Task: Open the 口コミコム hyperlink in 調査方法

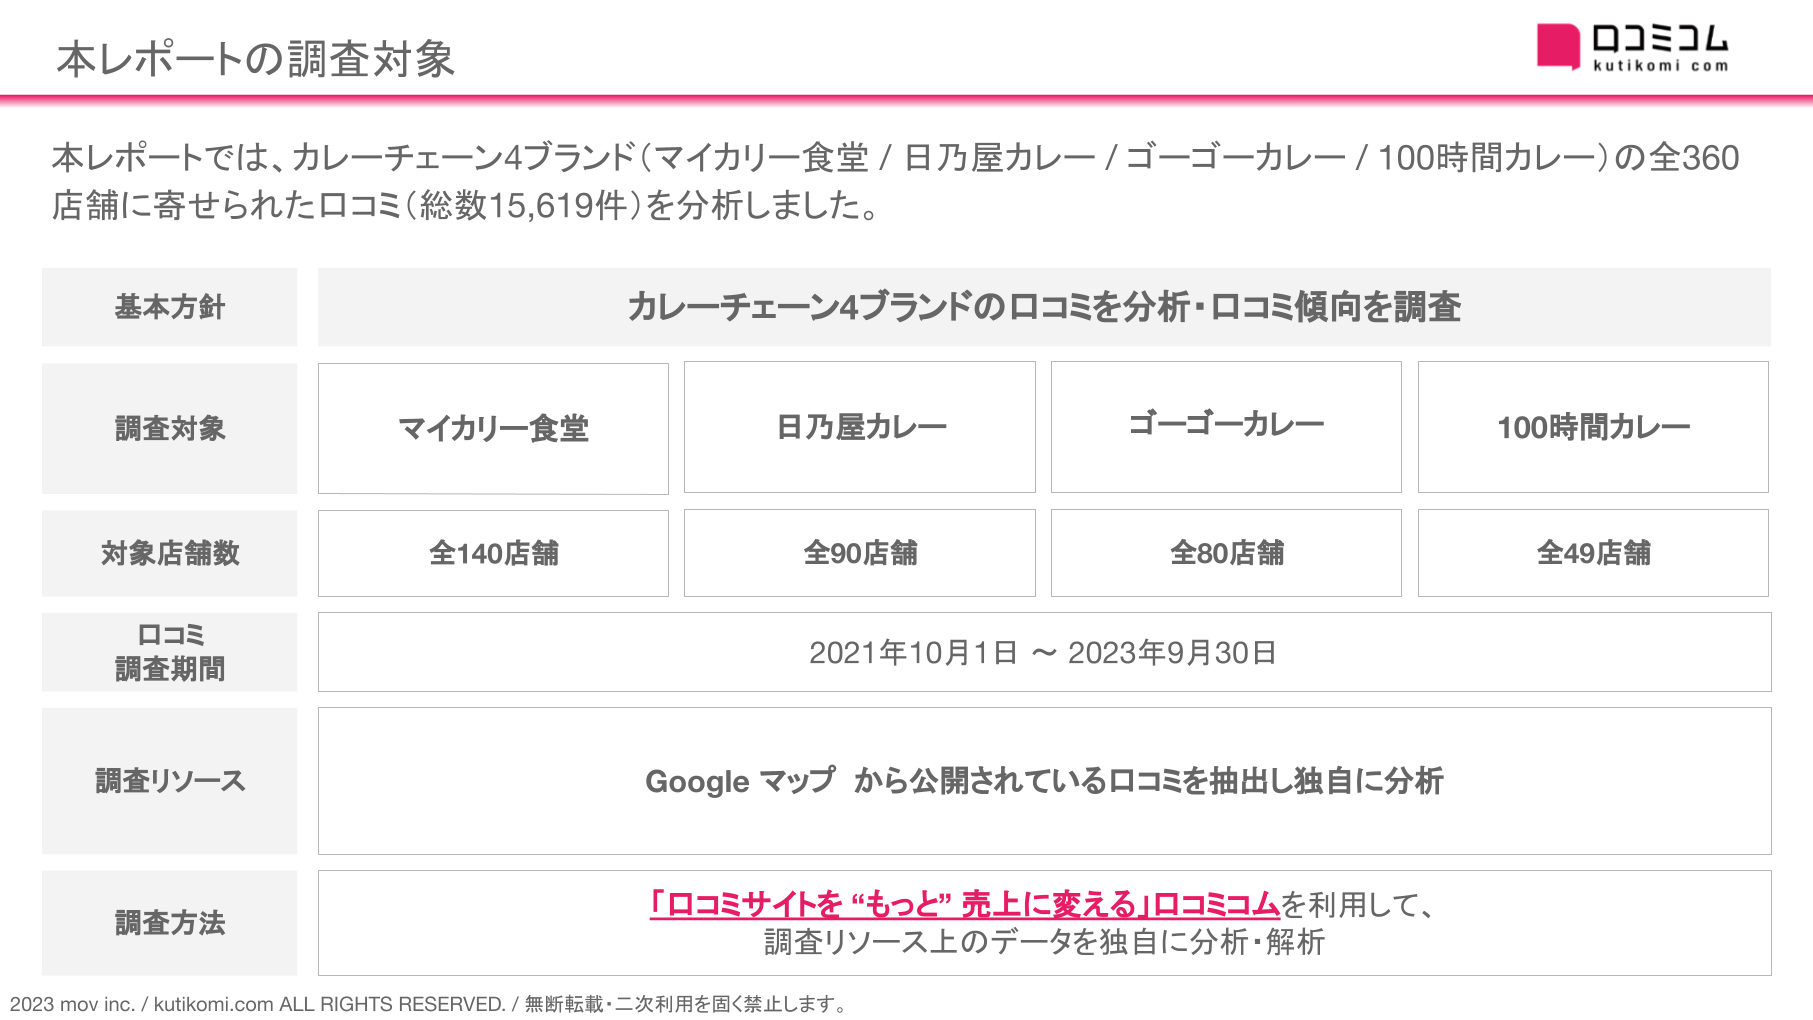Action: click(964, 904)
